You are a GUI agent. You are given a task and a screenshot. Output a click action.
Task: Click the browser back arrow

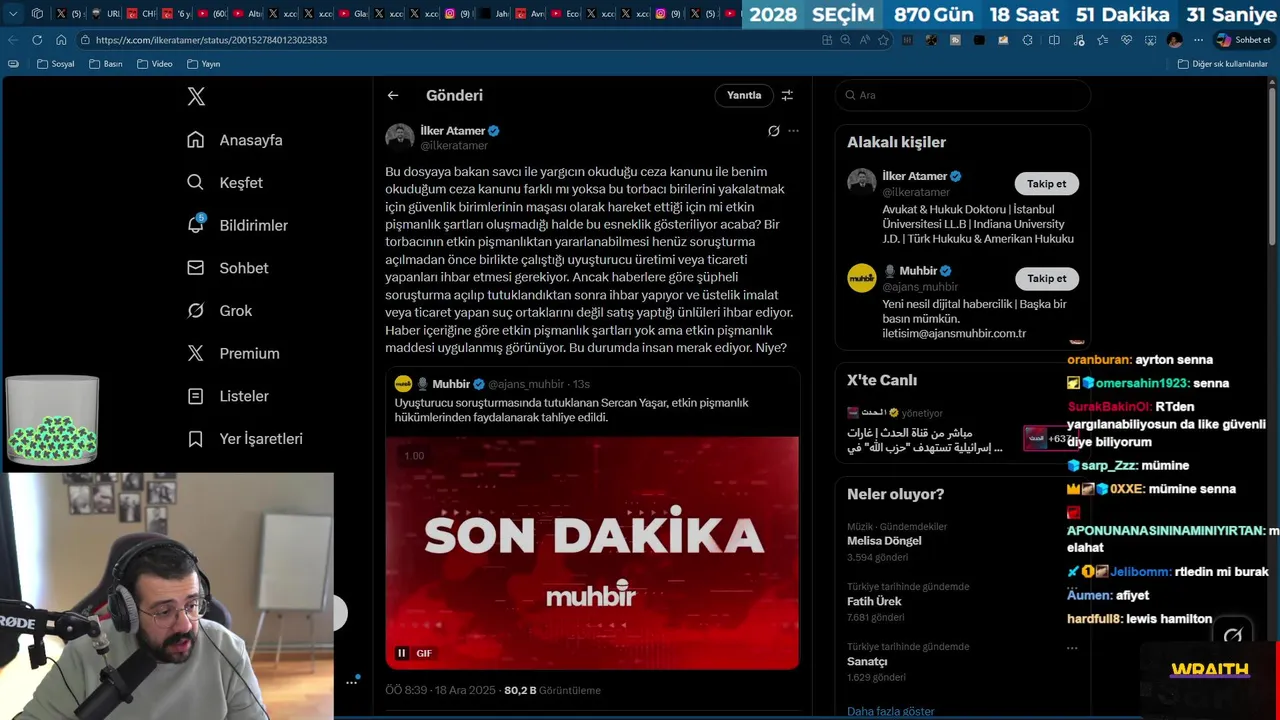click(13, 40)
